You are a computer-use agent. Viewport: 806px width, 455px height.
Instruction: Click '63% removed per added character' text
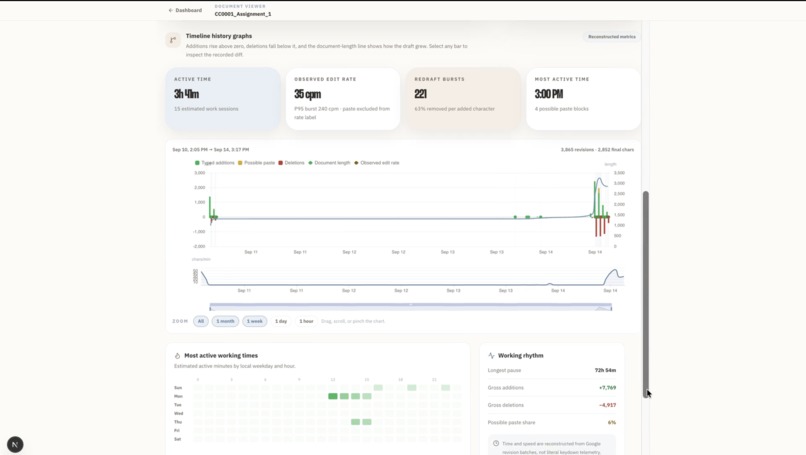[454, 109]
